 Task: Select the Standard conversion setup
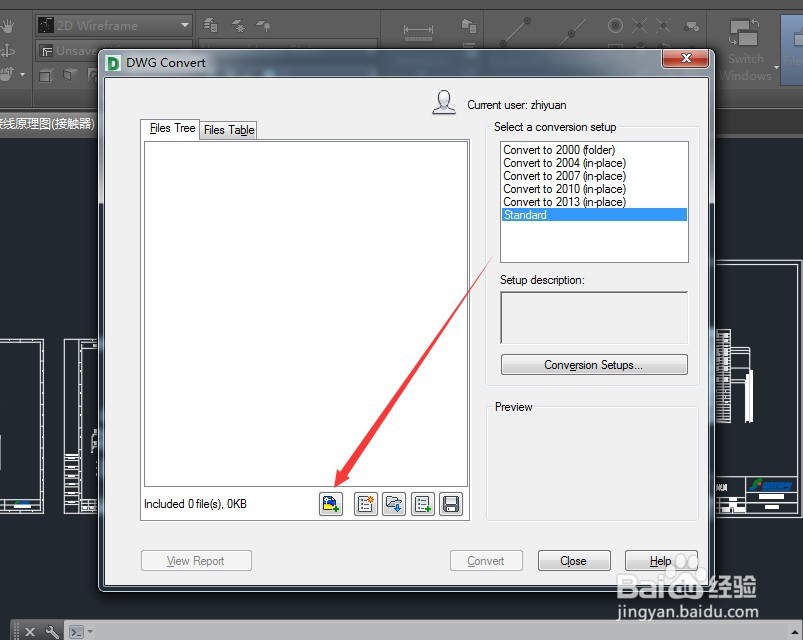tap(594, 215)
